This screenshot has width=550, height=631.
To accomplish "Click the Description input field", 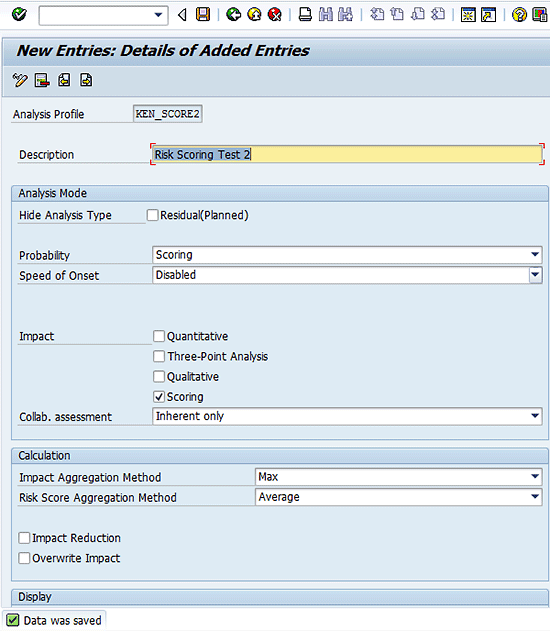I will [347, 155].
